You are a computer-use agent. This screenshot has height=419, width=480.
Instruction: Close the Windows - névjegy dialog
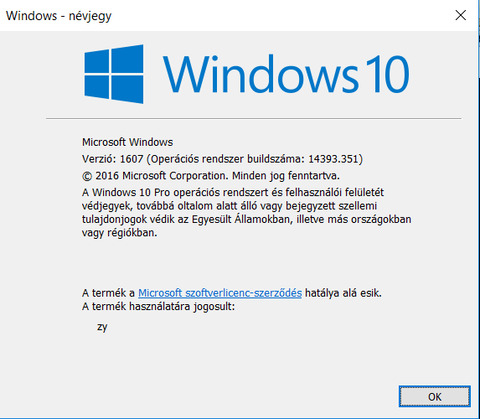[x=461, y=15]
